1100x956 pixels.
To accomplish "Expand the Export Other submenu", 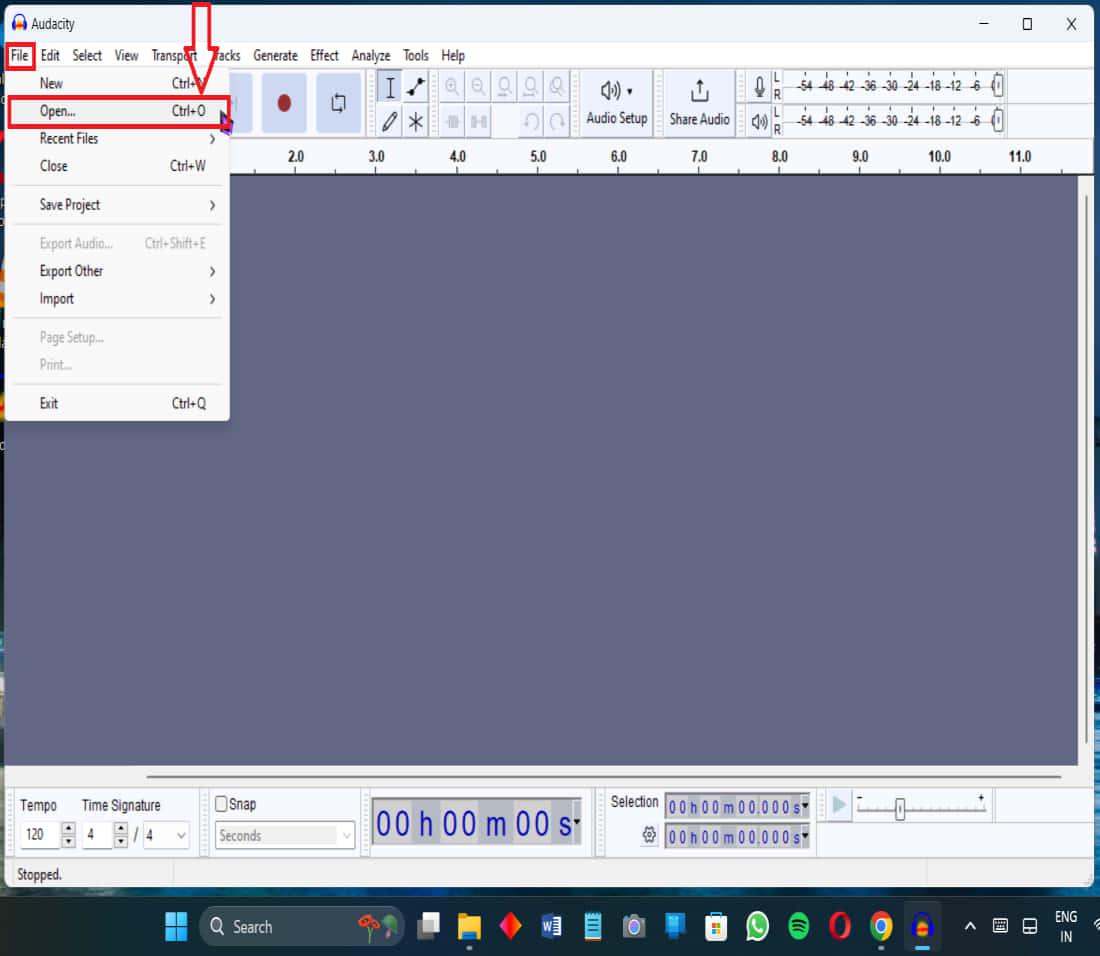I will 117,271.
